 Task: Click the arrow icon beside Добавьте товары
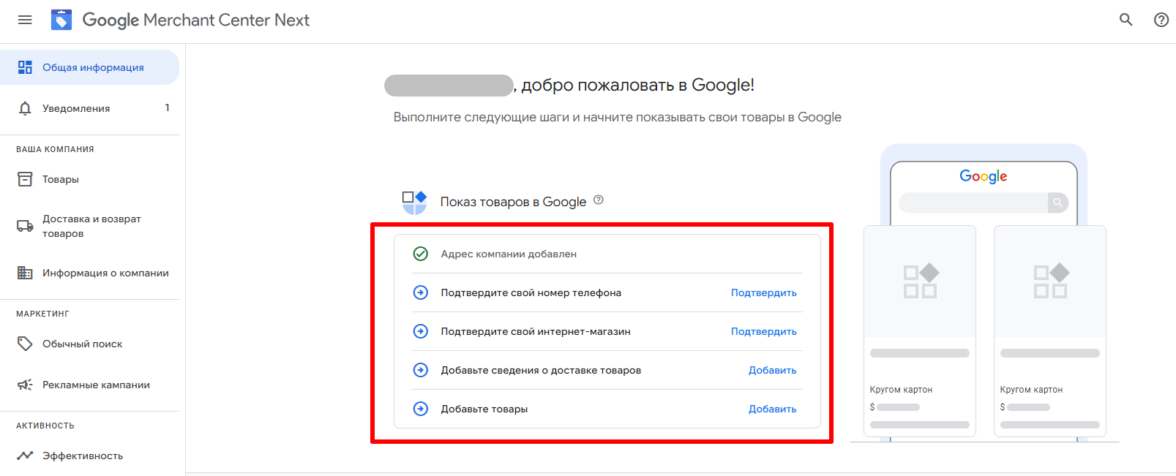pos(421,409)
